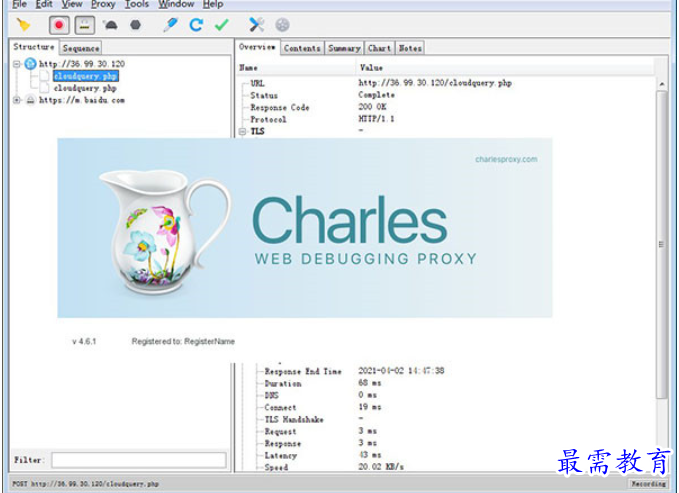
Task: Switch to the Contents tab
Action: [x=302, y=48]
